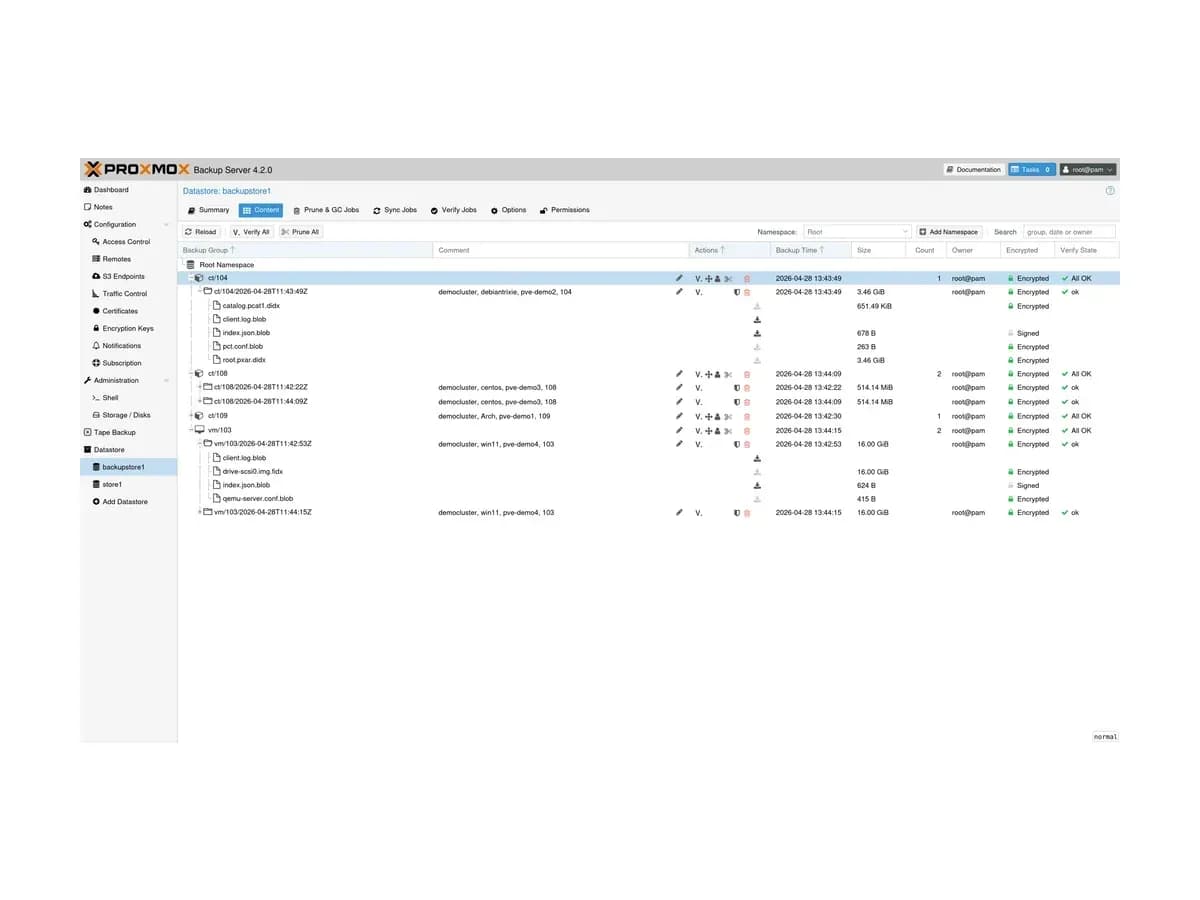Open the Permissions tab
1200x900 pixels.
click(x=565, y=210)
